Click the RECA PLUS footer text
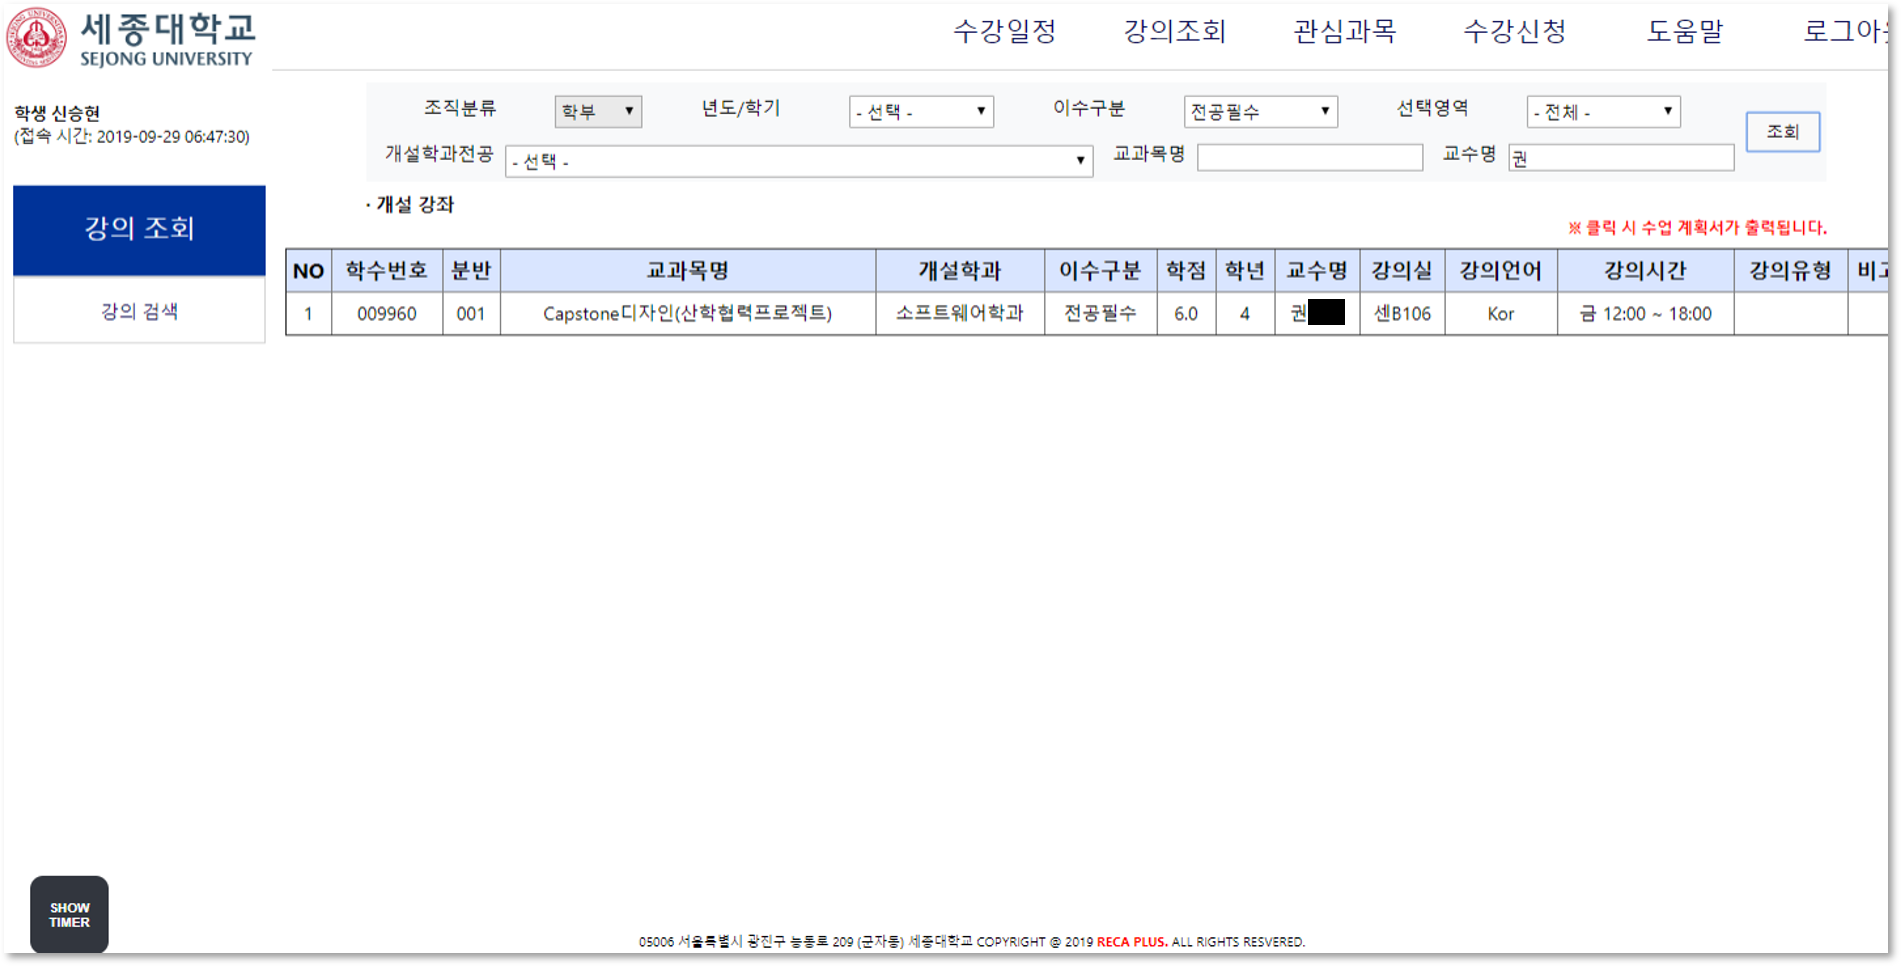The image size is (1901, 966). [x=1131, y=942]
